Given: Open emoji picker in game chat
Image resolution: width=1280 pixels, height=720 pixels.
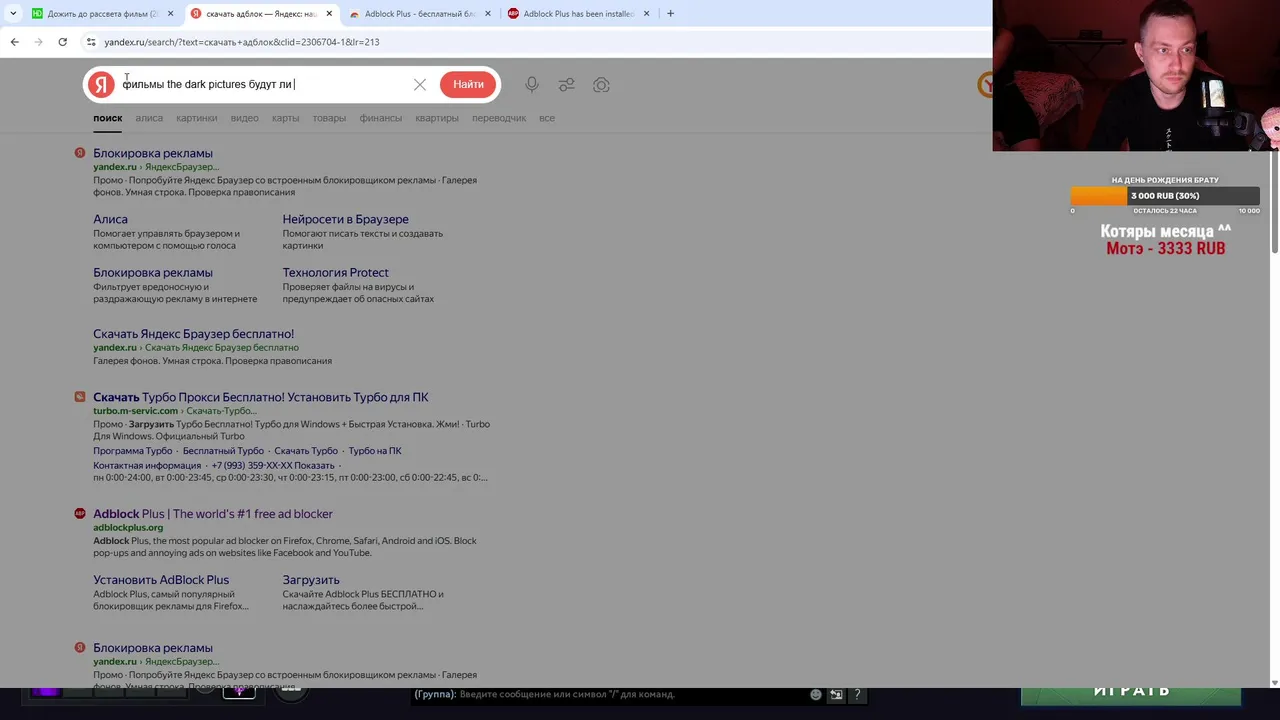Looking at the screenshot, I should [x=816, y=694].
